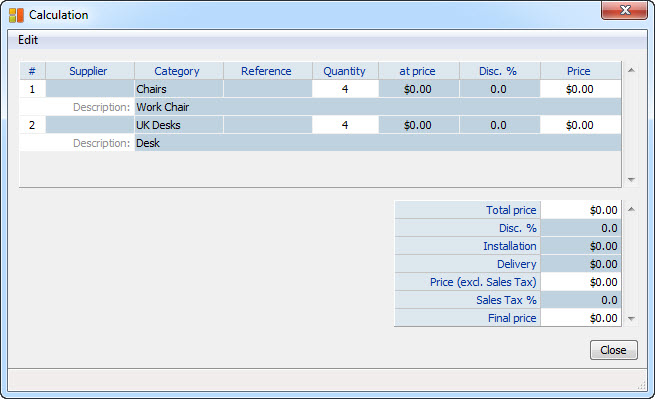The image size is (655, 399).
Task: Select the Reference field in UK Desks row
Action: point(268,125)
